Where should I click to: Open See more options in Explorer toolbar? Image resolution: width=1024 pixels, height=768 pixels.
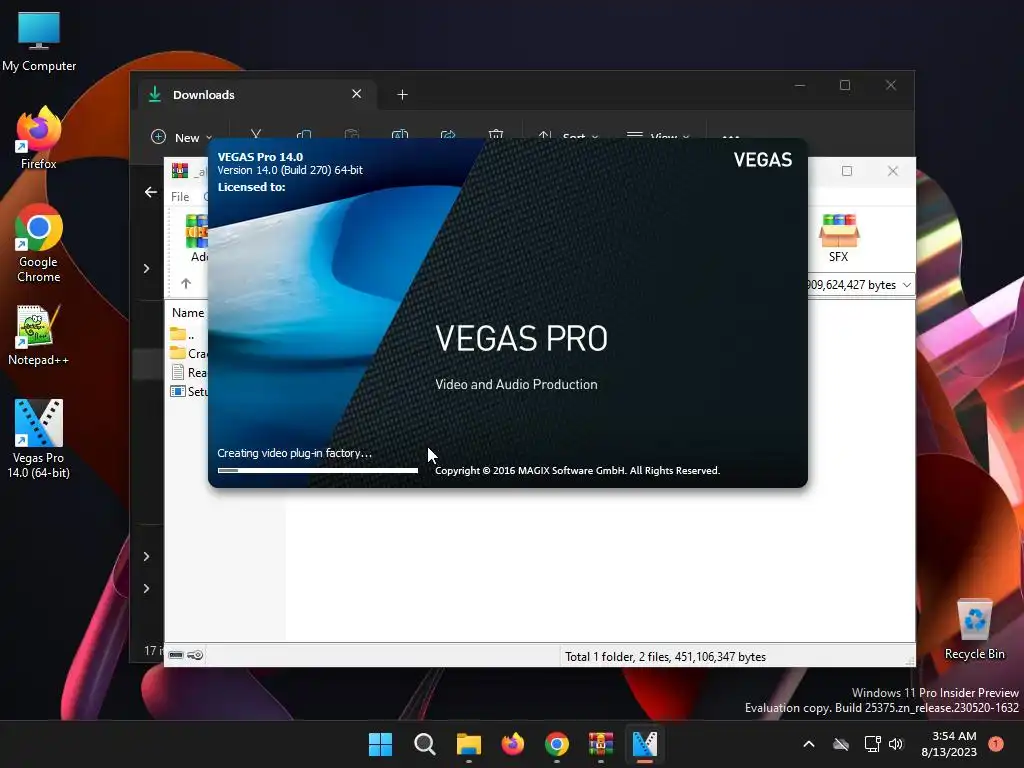pos(731,135)
